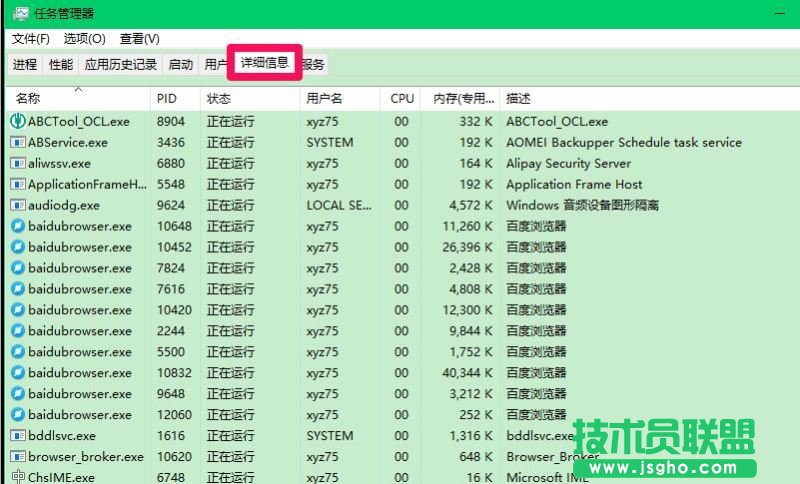Viewport: 800px width, 484px height.
Task: Select the bddlsvc.exe process name
Action: [62, 436]
